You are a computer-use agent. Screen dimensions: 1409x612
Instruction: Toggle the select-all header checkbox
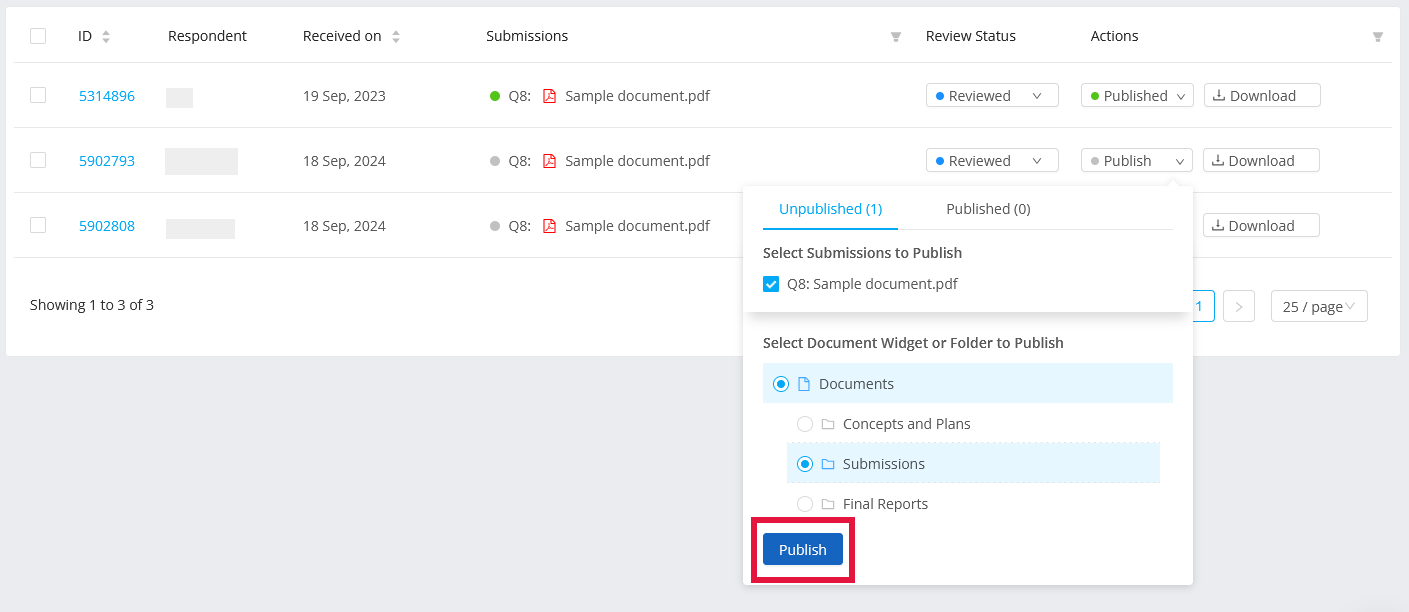(x=38, y=36)
